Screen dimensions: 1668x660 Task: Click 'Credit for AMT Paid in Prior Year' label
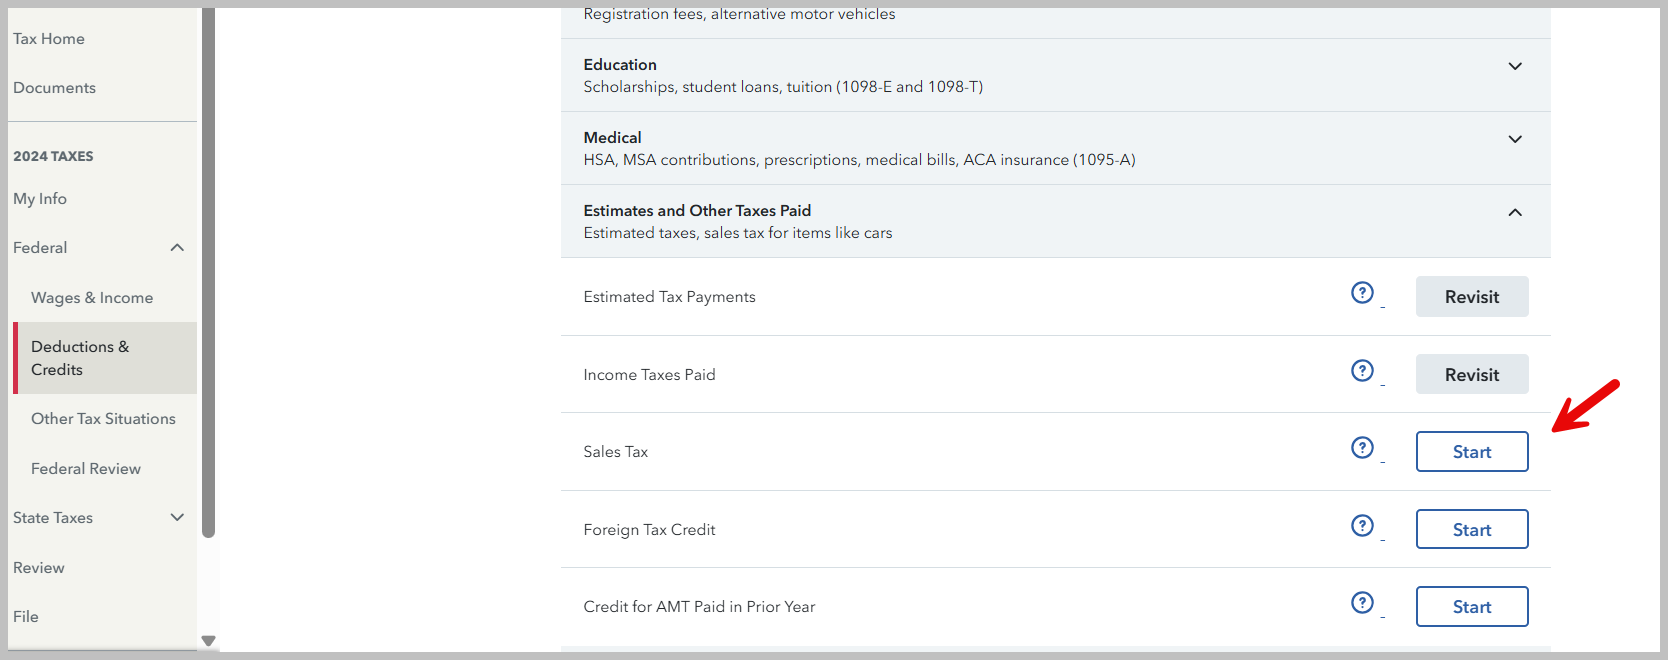700,607
